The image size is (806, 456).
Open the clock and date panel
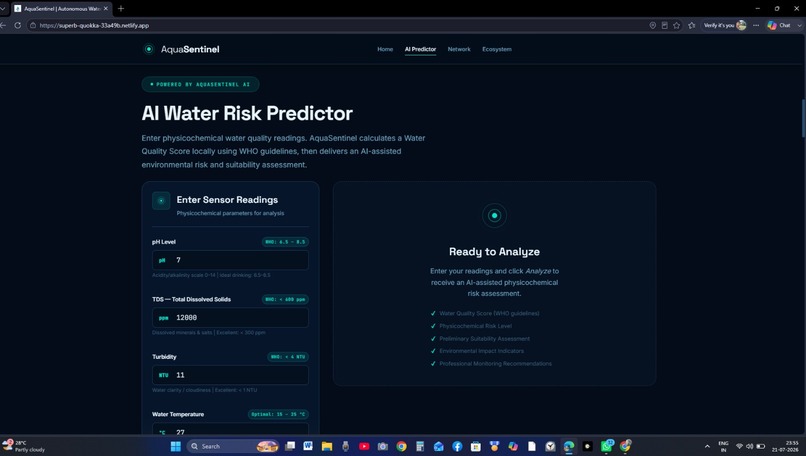[x=785, y=446]
